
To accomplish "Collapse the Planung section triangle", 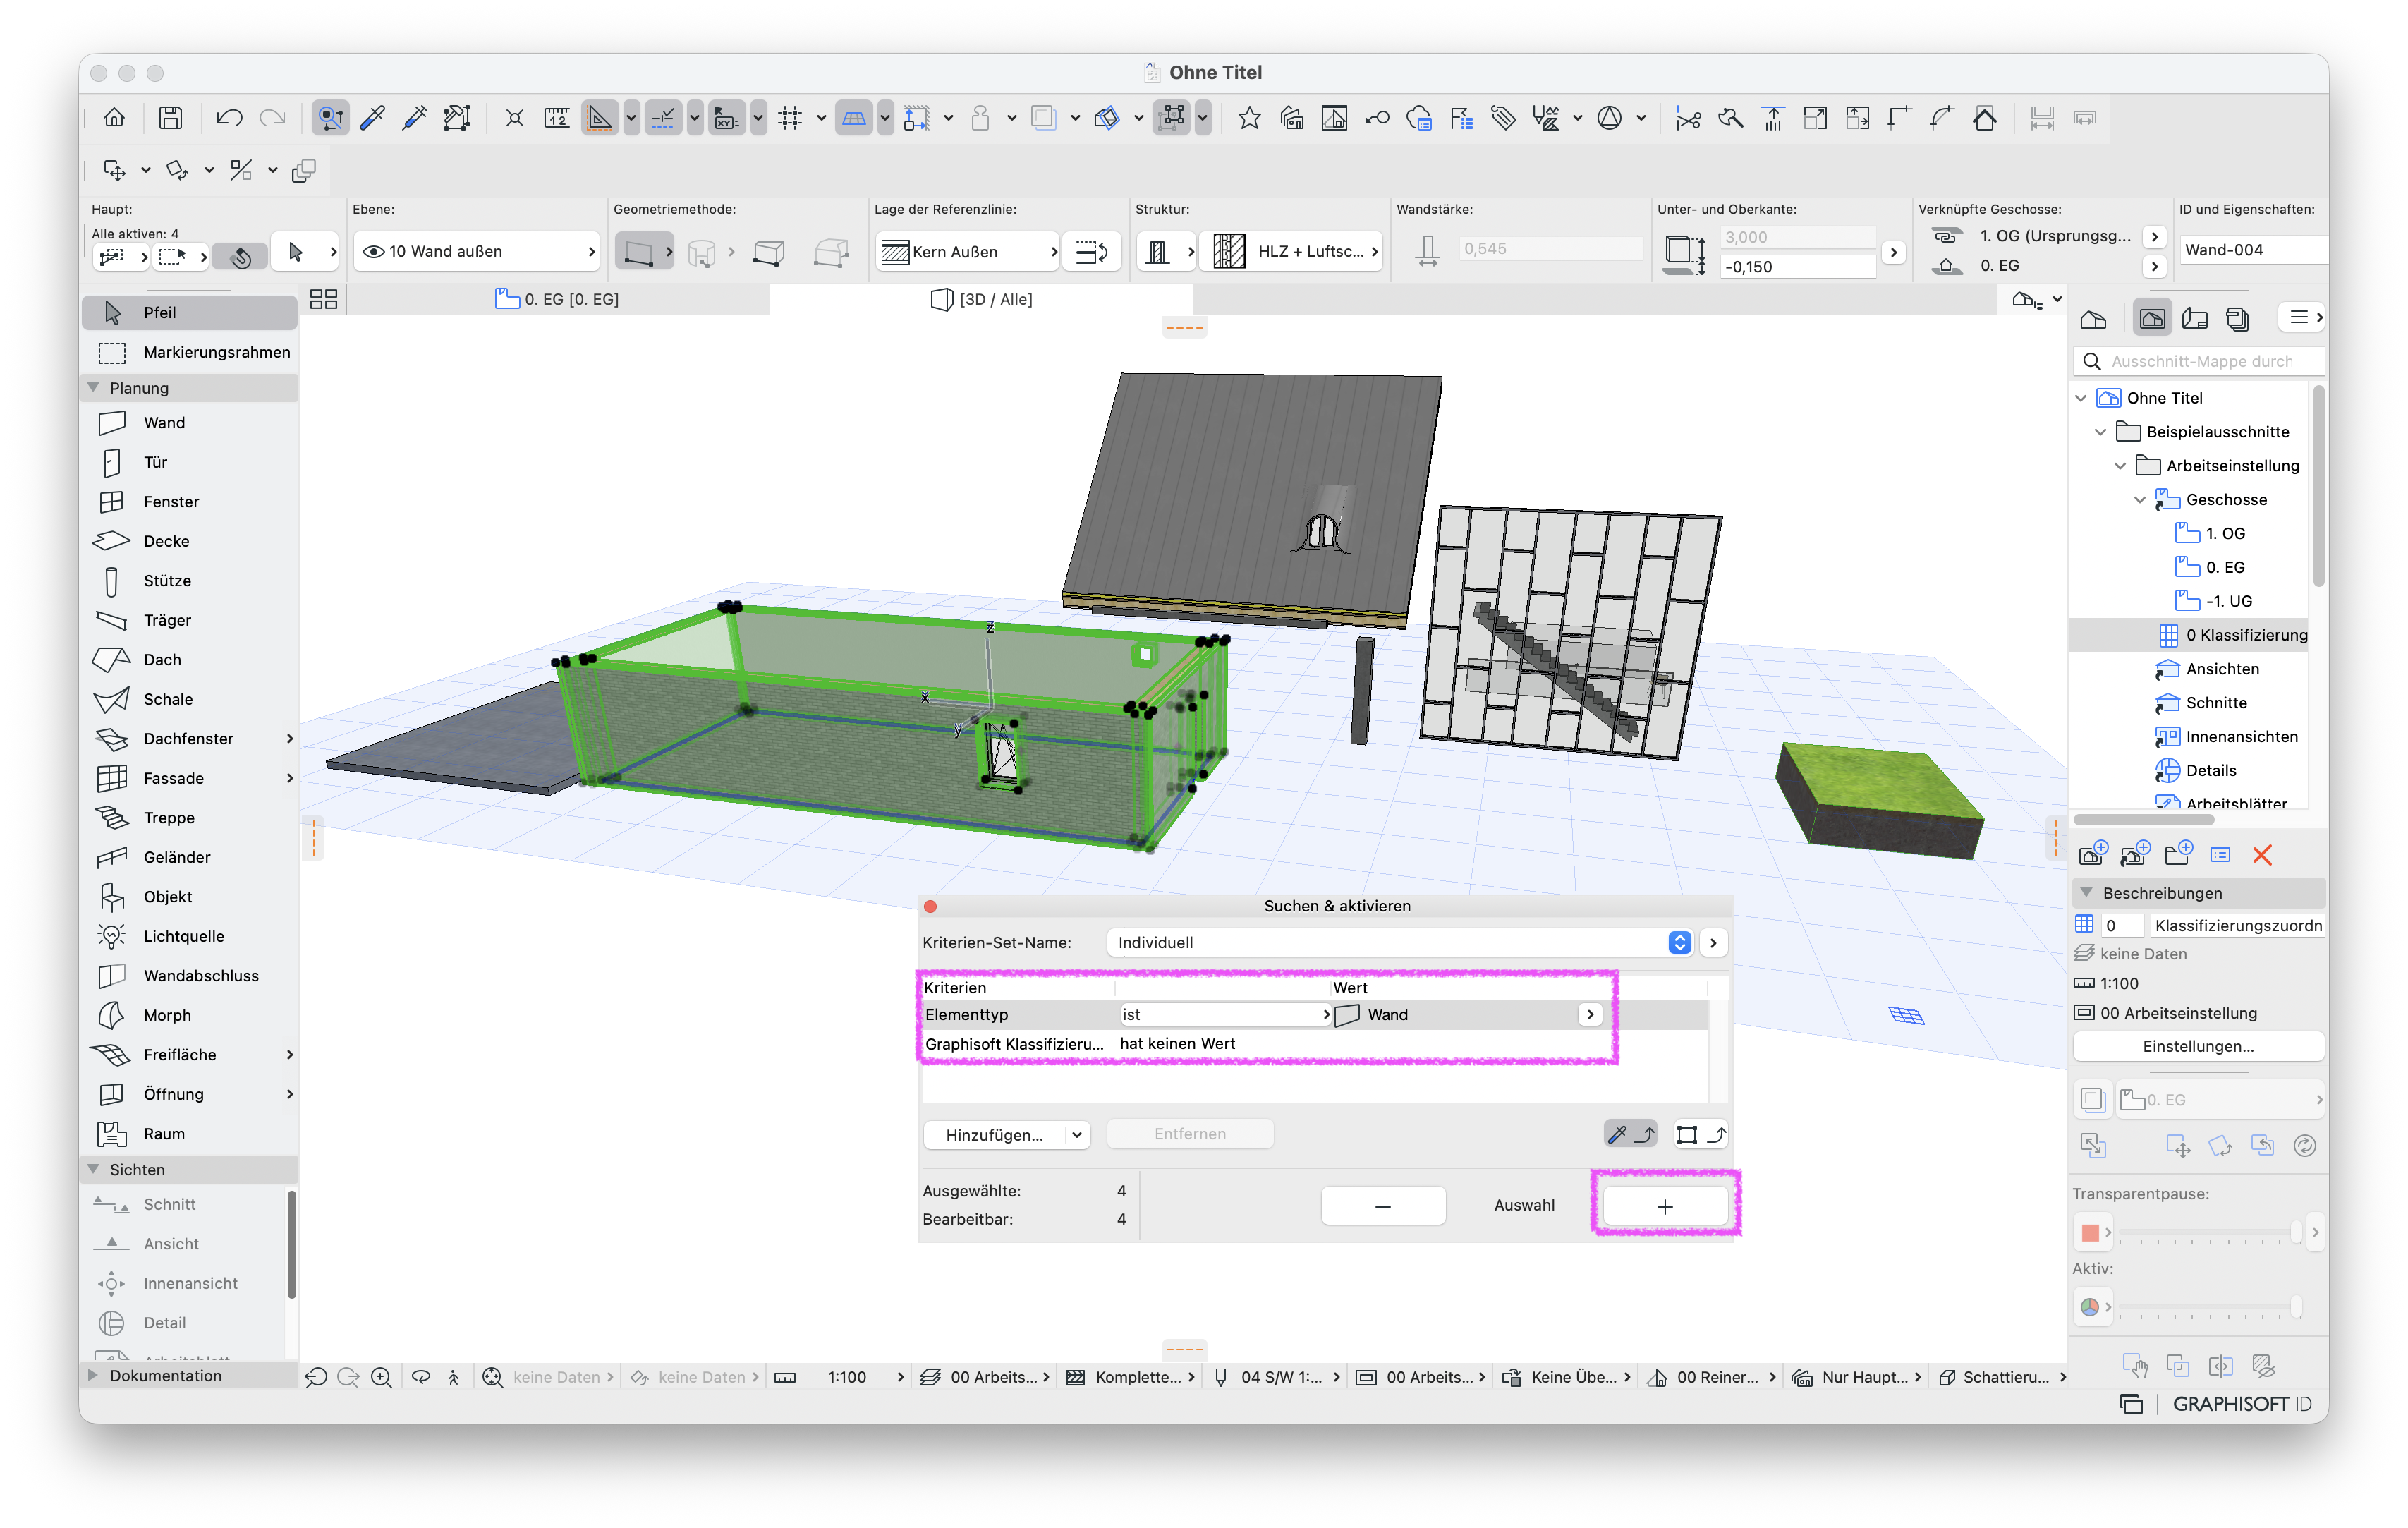I will click(94, 388).
